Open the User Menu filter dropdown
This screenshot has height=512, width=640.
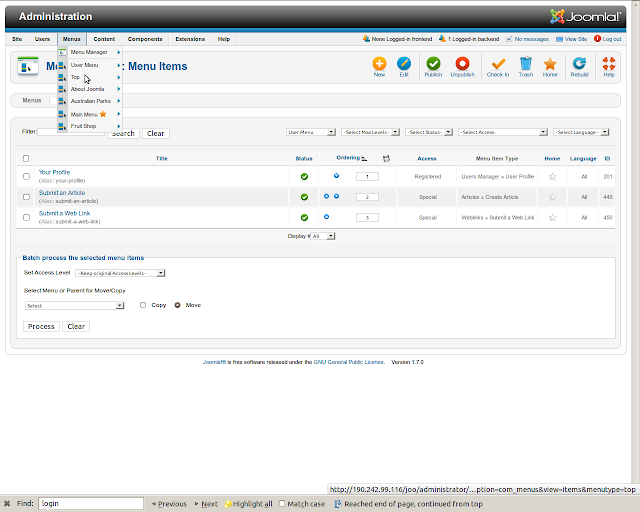coord(311,132)
